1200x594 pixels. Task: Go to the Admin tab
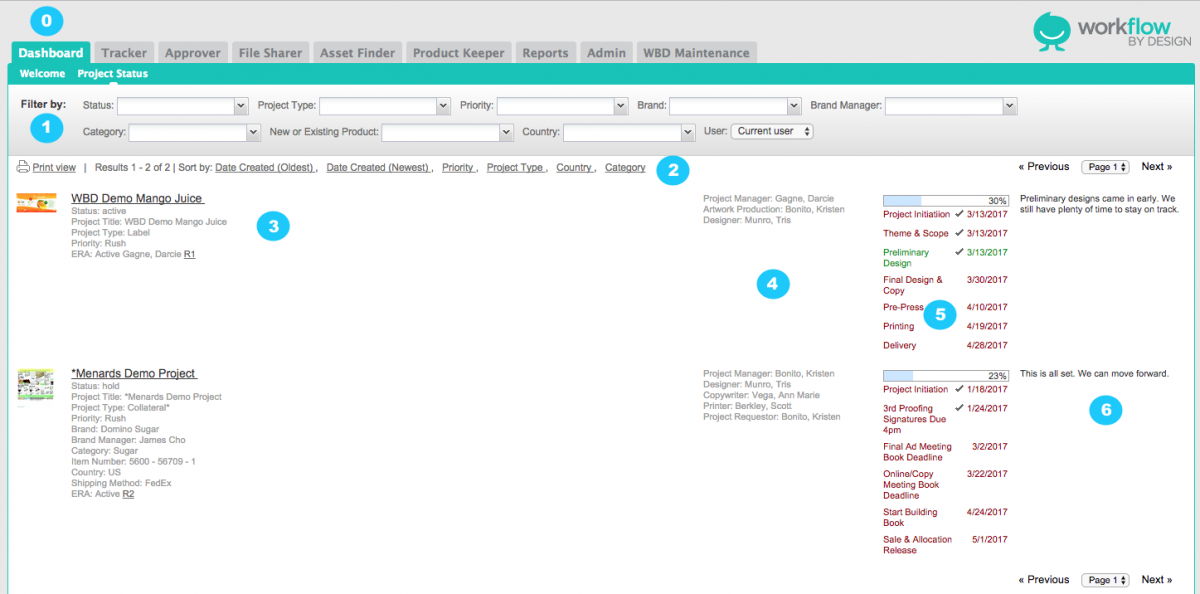(x=607, y=53)
